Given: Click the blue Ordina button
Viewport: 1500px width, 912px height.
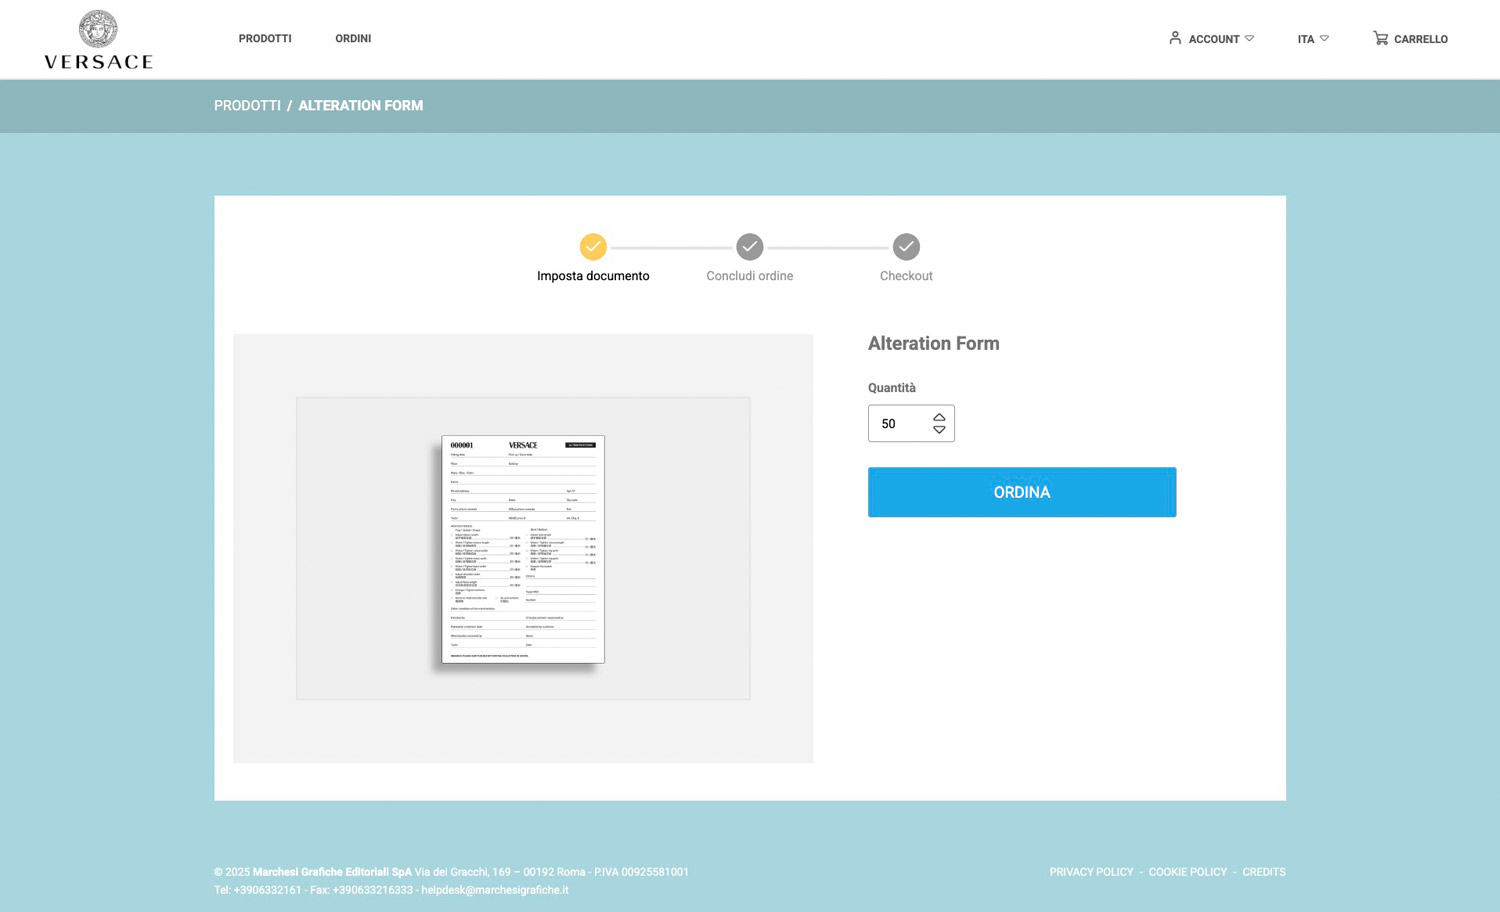Looking at the screenshot, I should tap(1022, 492).
